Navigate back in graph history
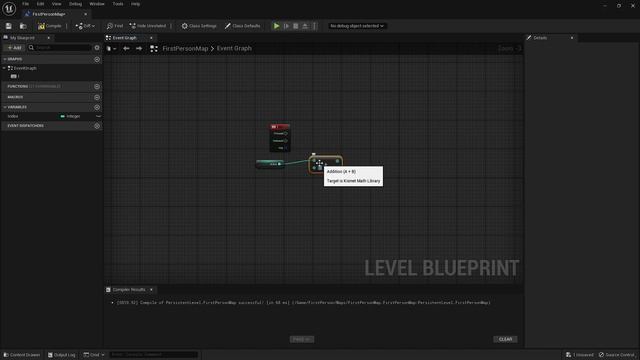The height and width of the screenshot is (360, 640). (126, 49)
